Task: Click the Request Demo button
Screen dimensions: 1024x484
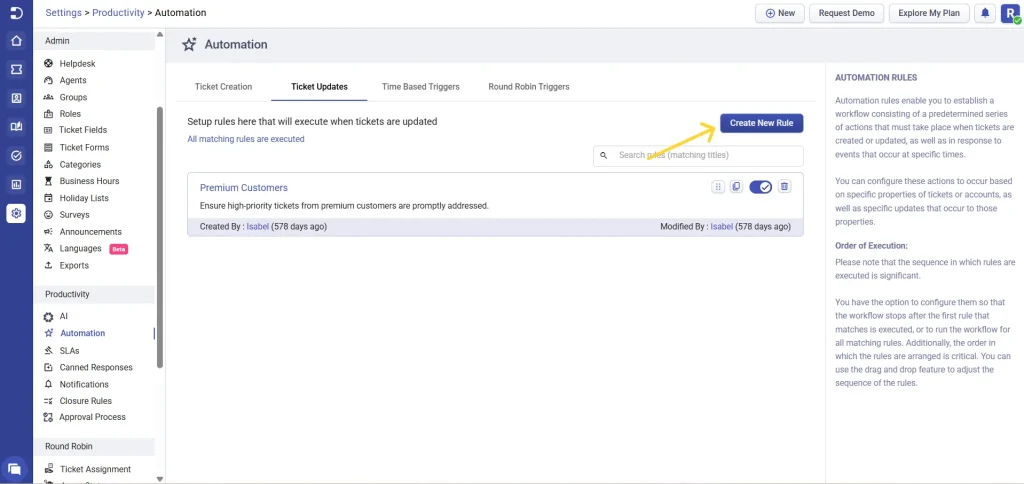Action: coord(846,13)
